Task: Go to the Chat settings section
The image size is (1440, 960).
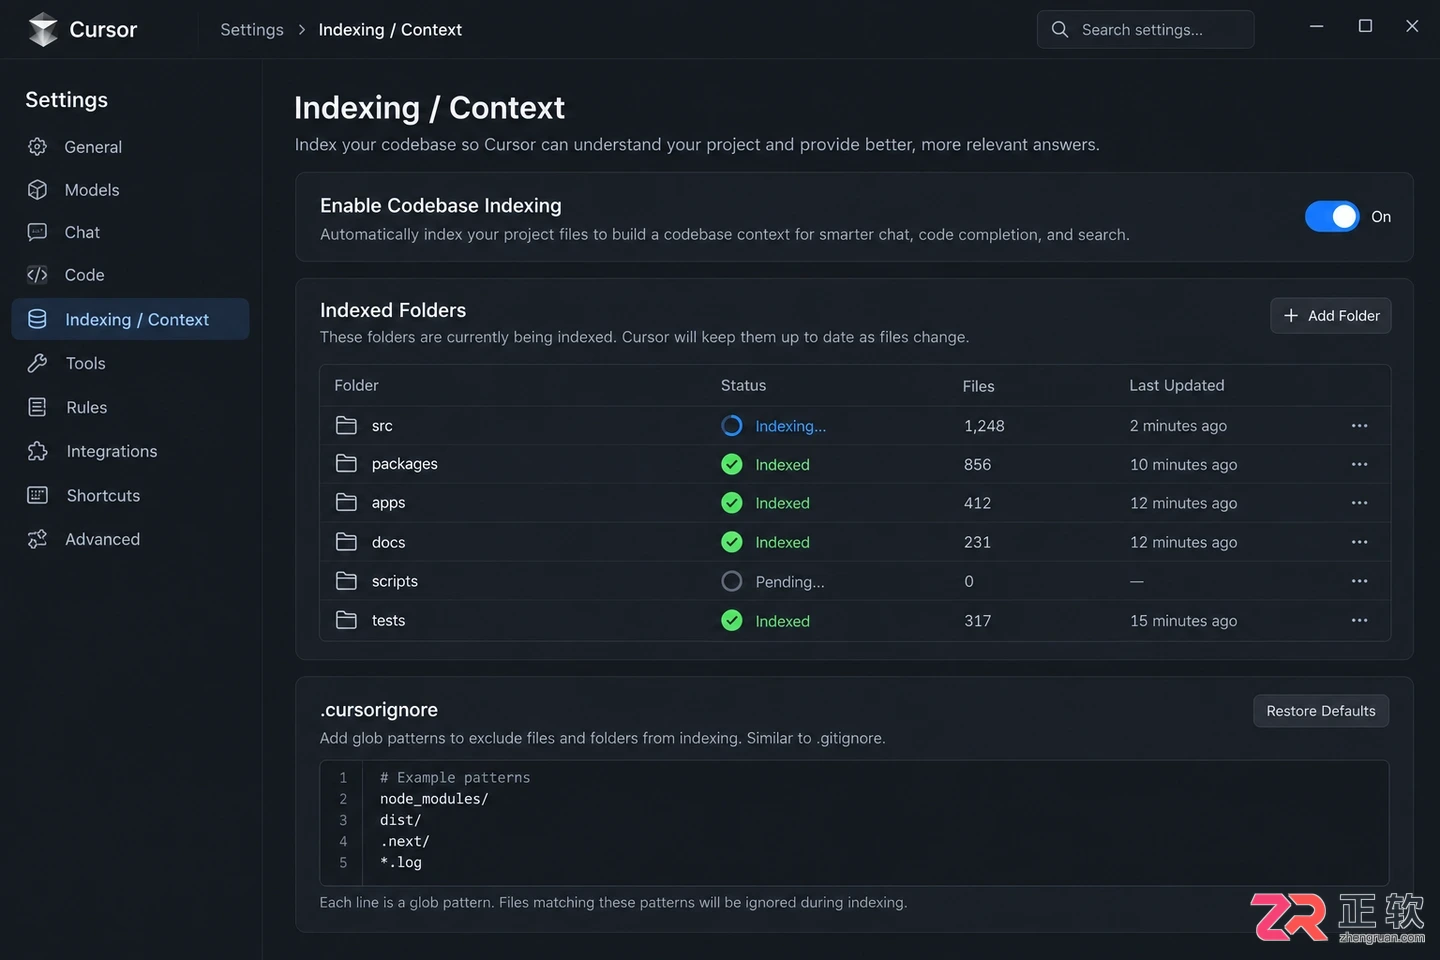Action: [x=130, y=232]
